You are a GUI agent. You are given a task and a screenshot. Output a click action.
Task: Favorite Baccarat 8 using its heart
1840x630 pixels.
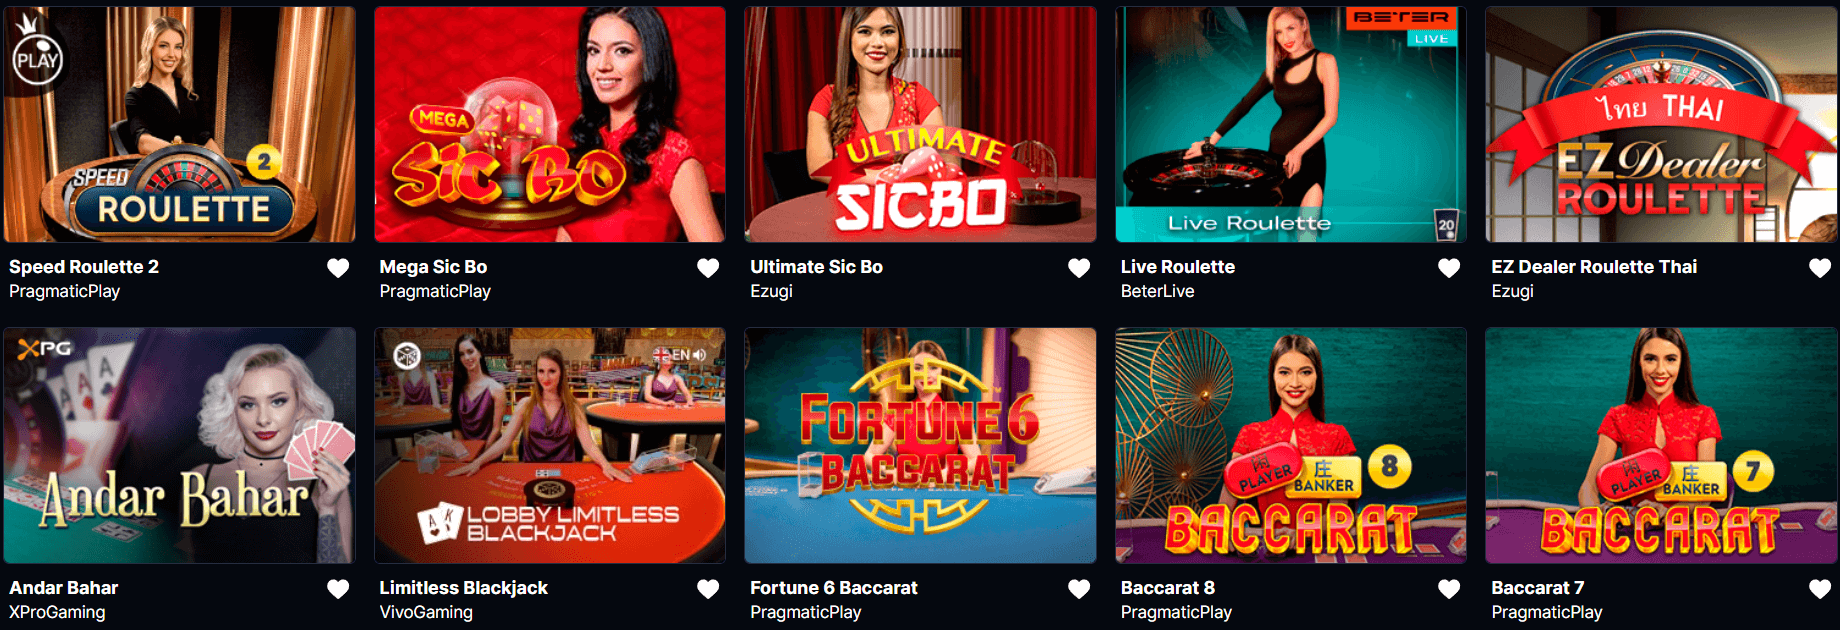click(1449, 589)
